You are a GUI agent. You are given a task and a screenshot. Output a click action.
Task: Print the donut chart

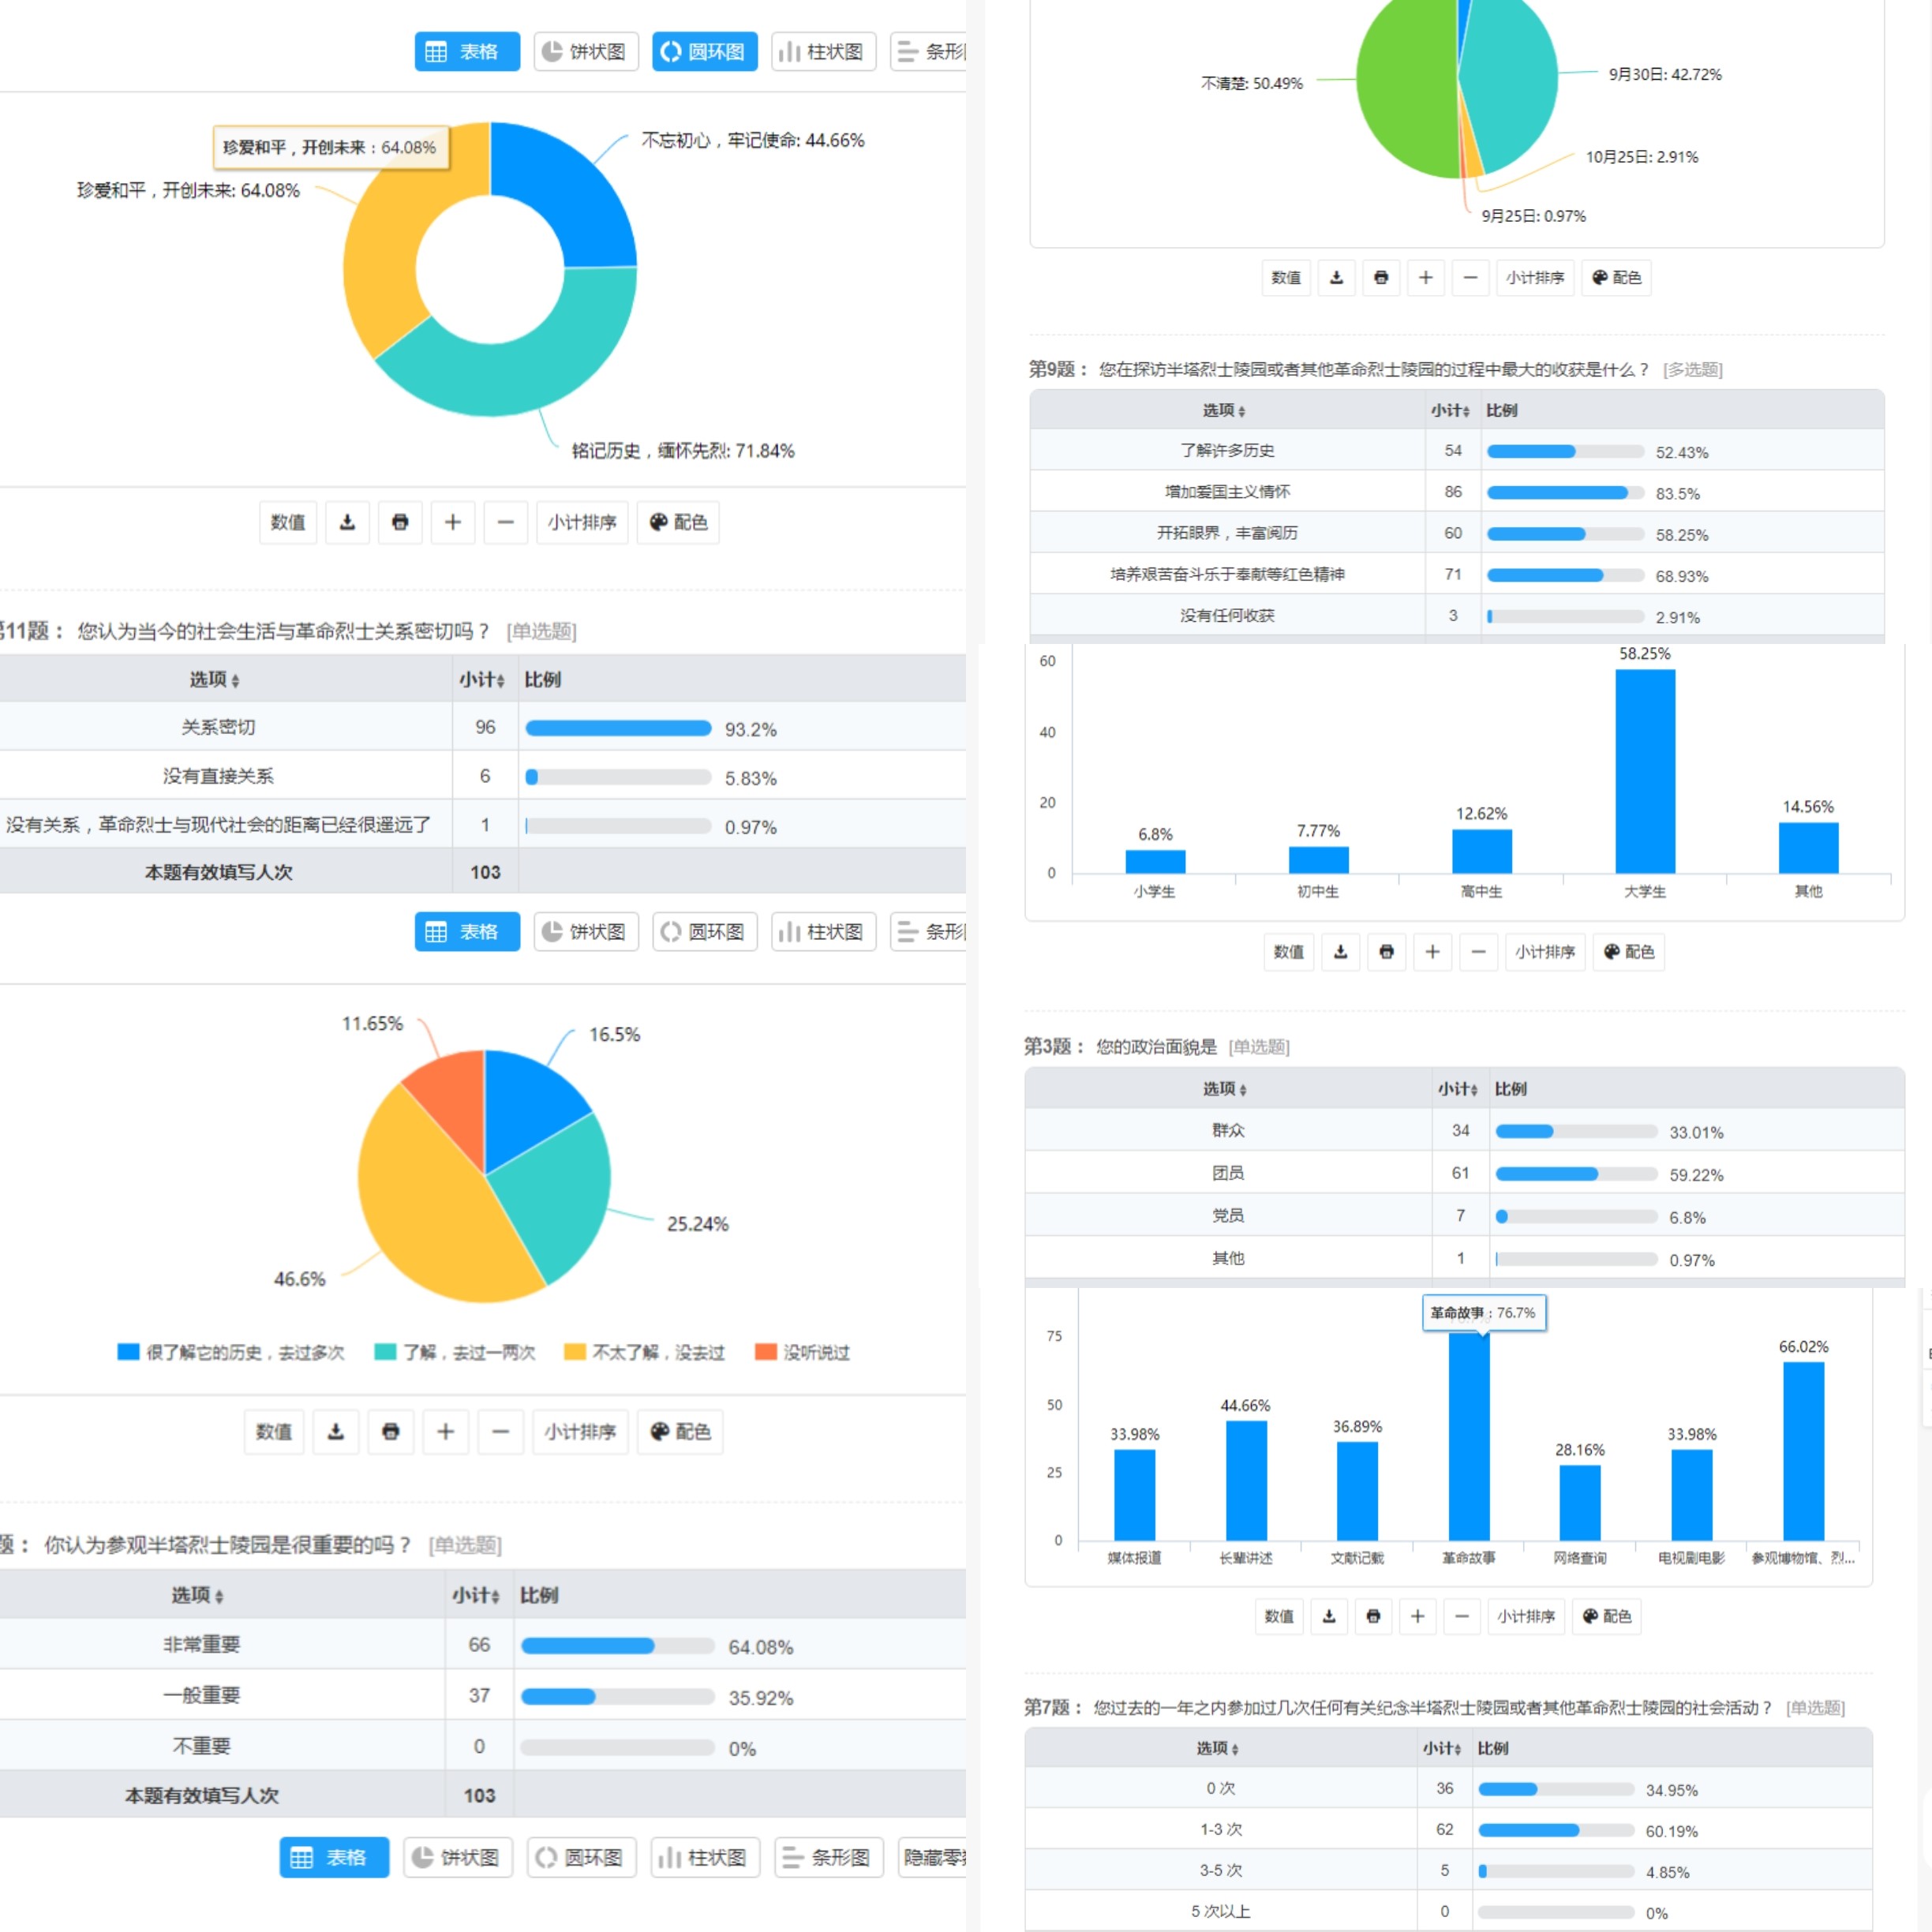(400, 522)
